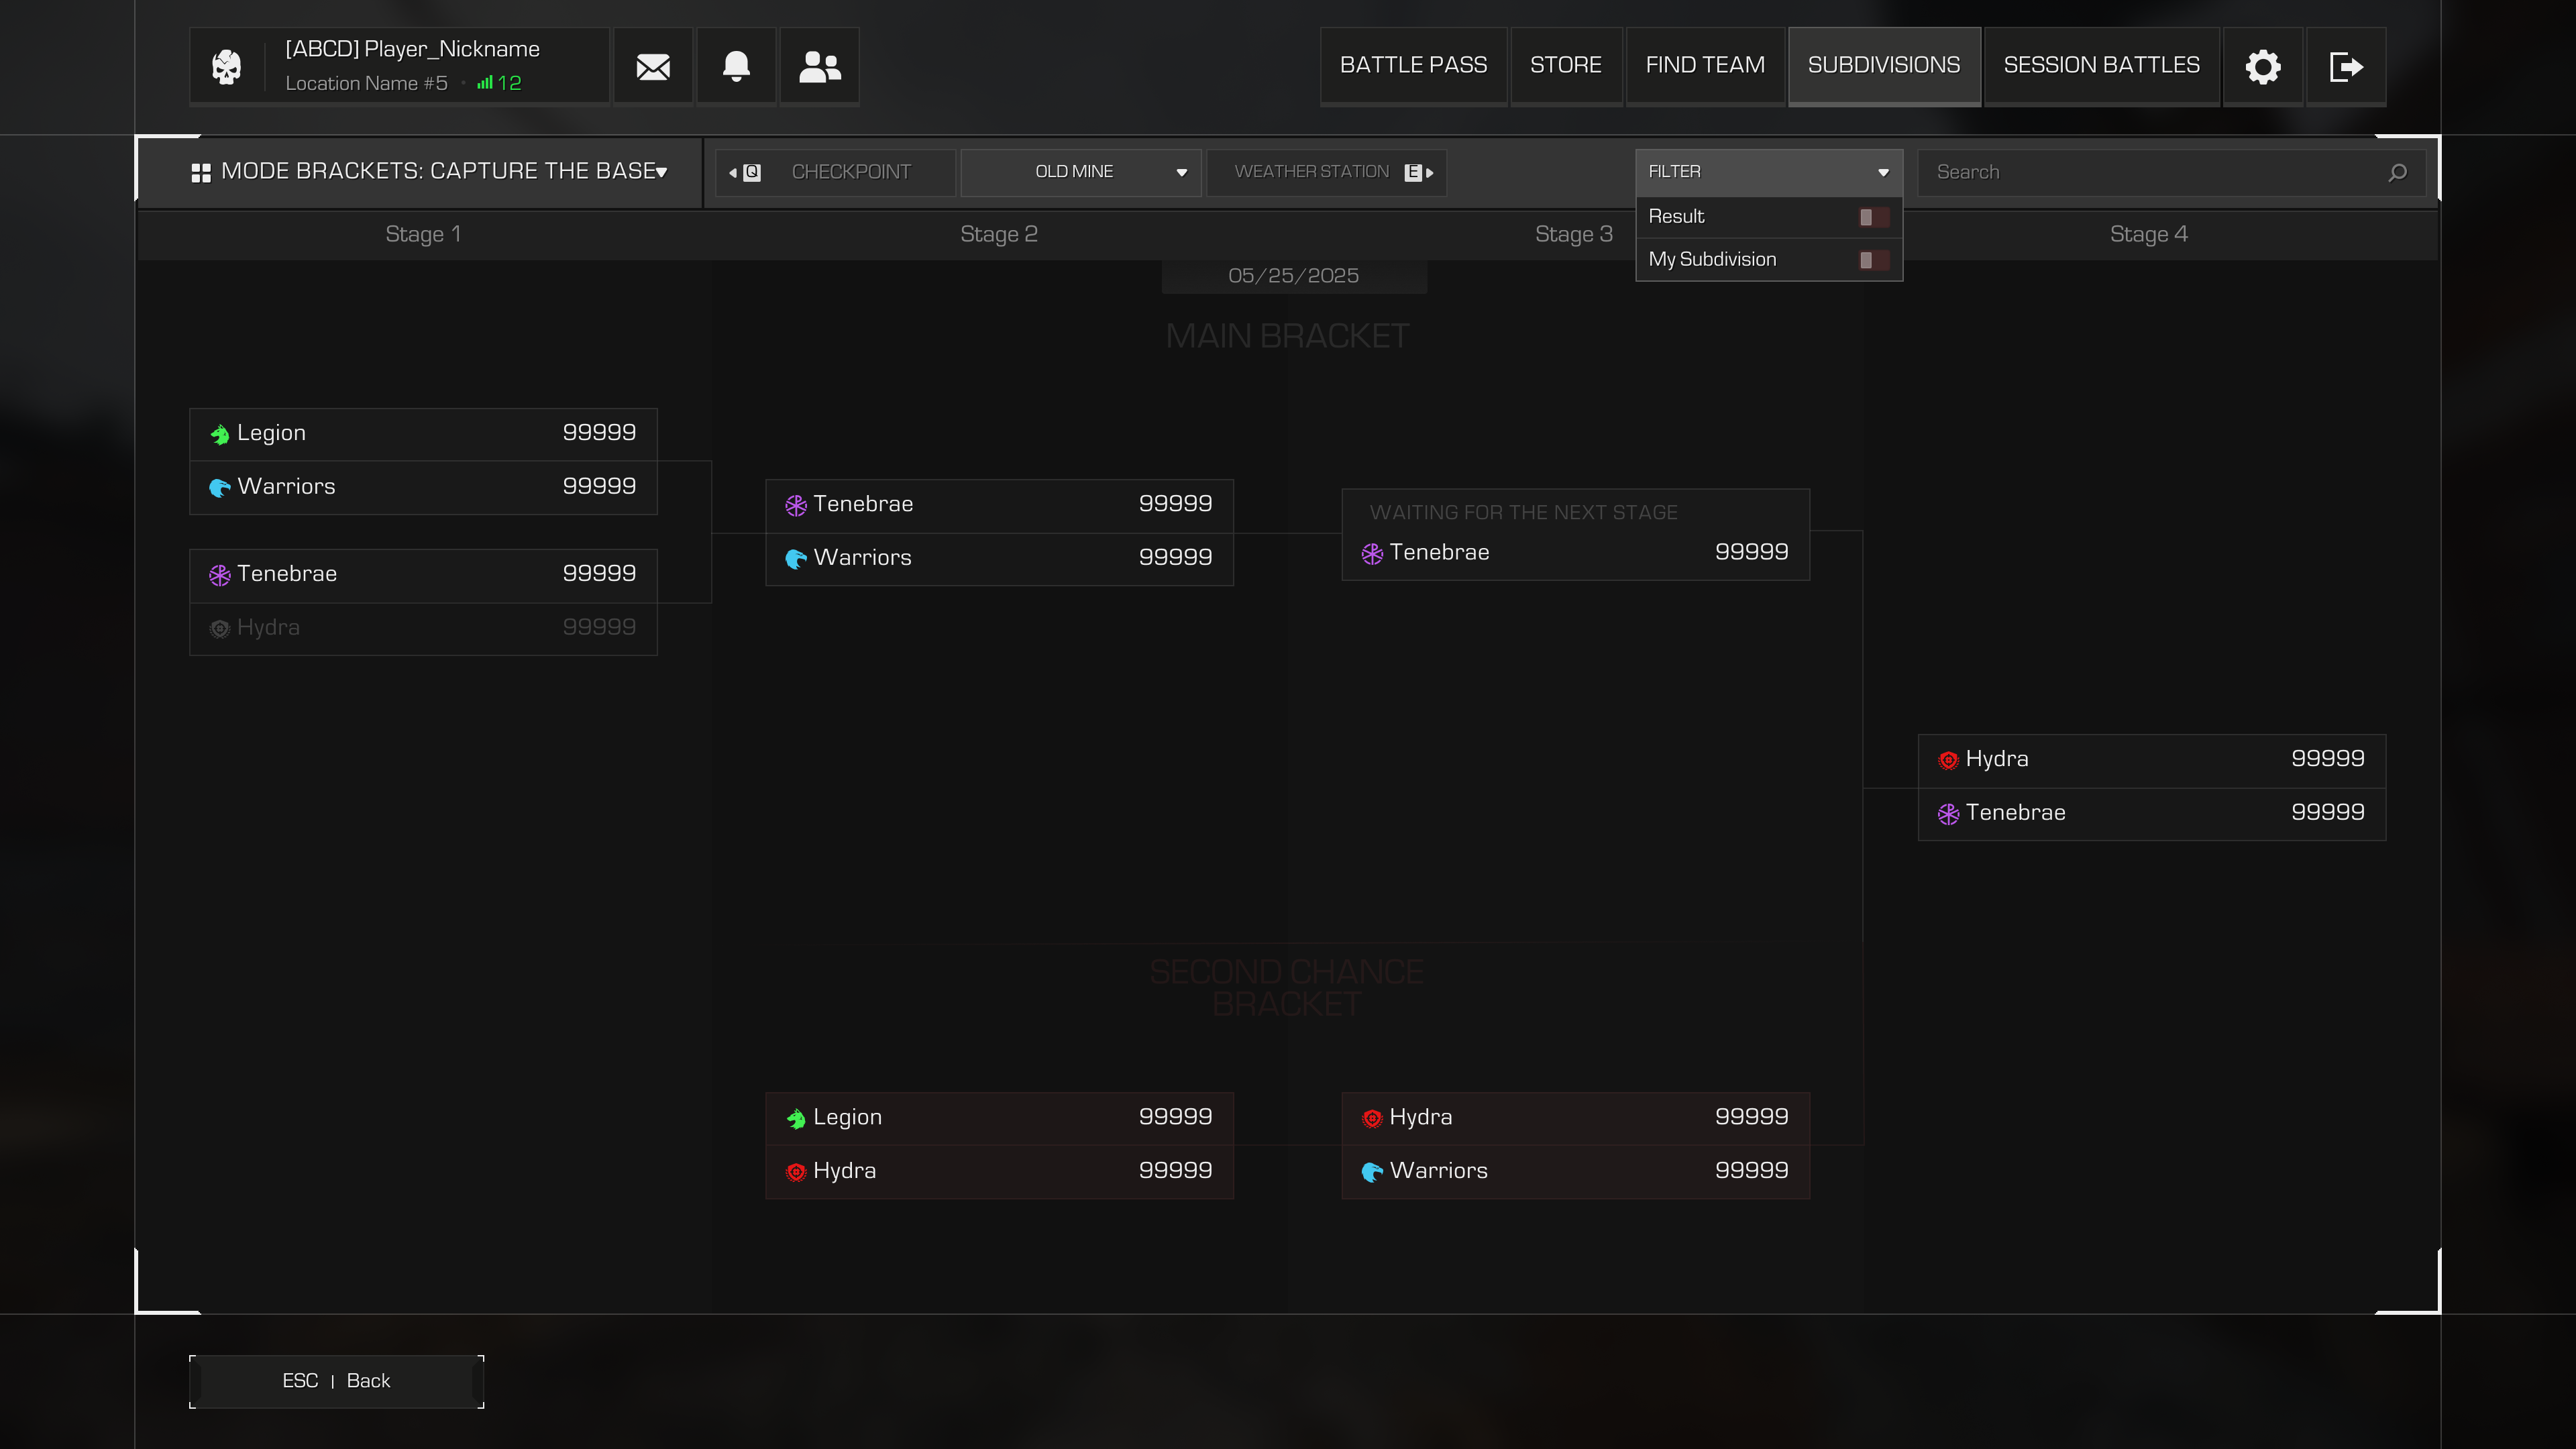Open the notifications bell icon

[736, 66]
